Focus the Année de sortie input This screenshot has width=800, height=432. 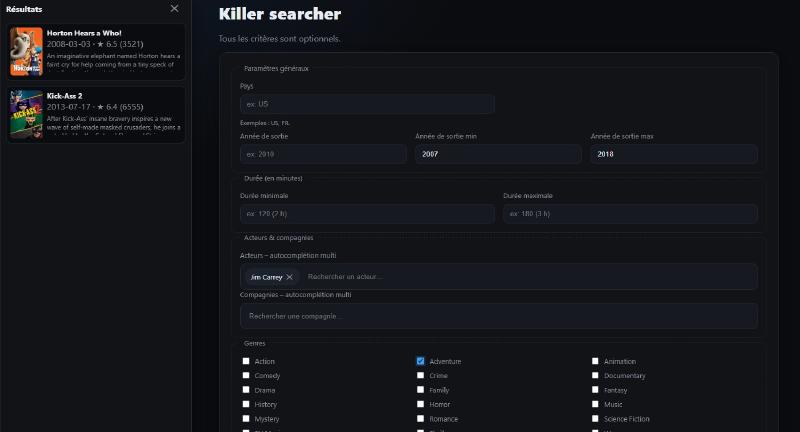pyautogui.click(x=323, y=154)
